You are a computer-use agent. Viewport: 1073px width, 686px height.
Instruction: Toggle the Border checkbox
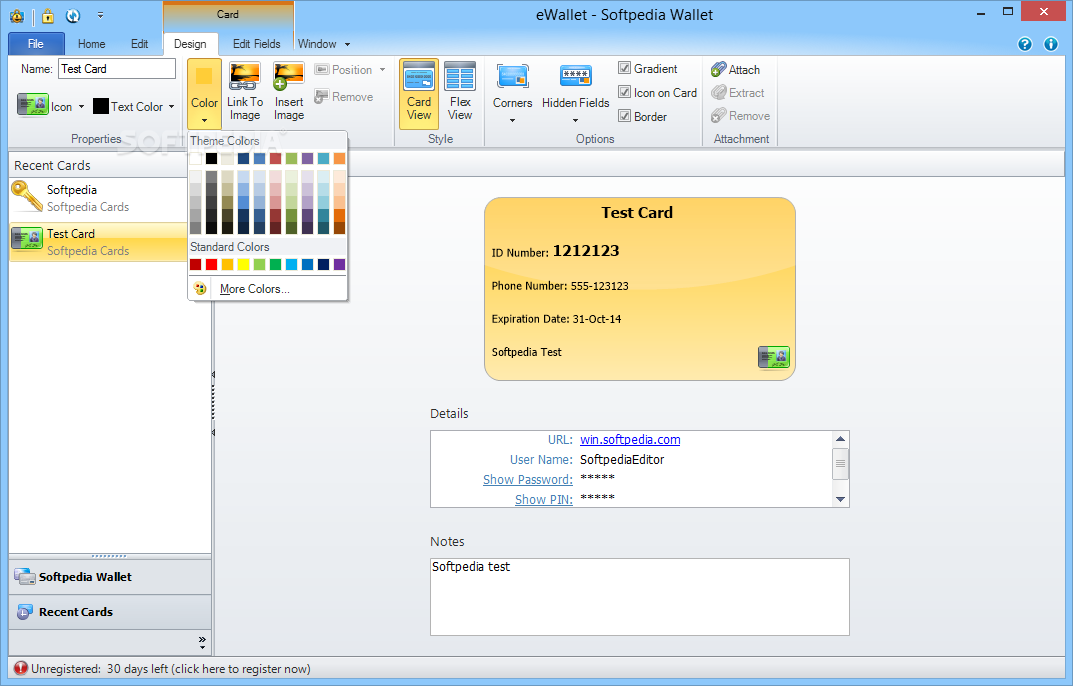pos(624,116)
